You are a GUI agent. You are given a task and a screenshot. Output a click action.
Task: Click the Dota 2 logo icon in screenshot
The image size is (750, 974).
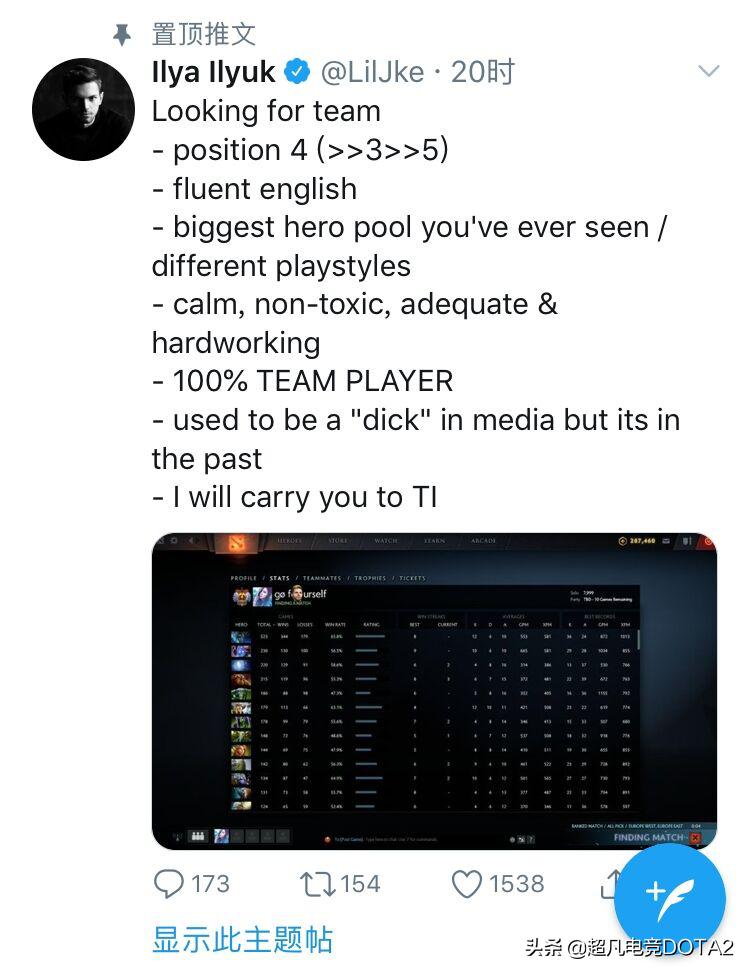point(236,543)
